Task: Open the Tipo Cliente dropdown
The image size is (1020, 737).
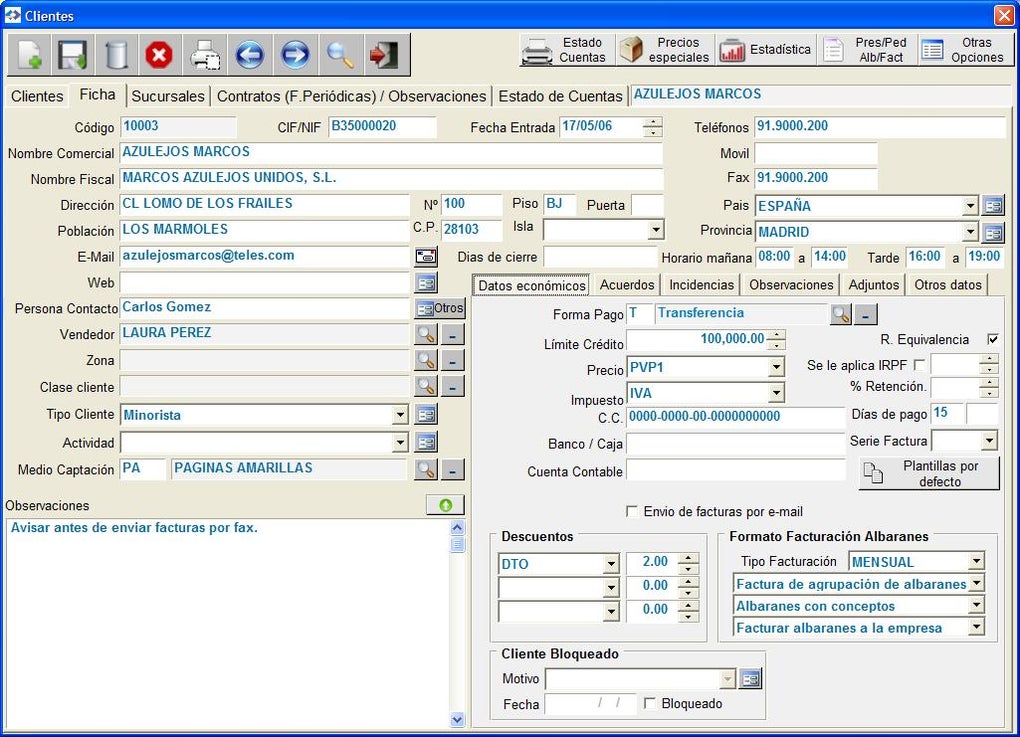Action: click(x=399, y=414)
